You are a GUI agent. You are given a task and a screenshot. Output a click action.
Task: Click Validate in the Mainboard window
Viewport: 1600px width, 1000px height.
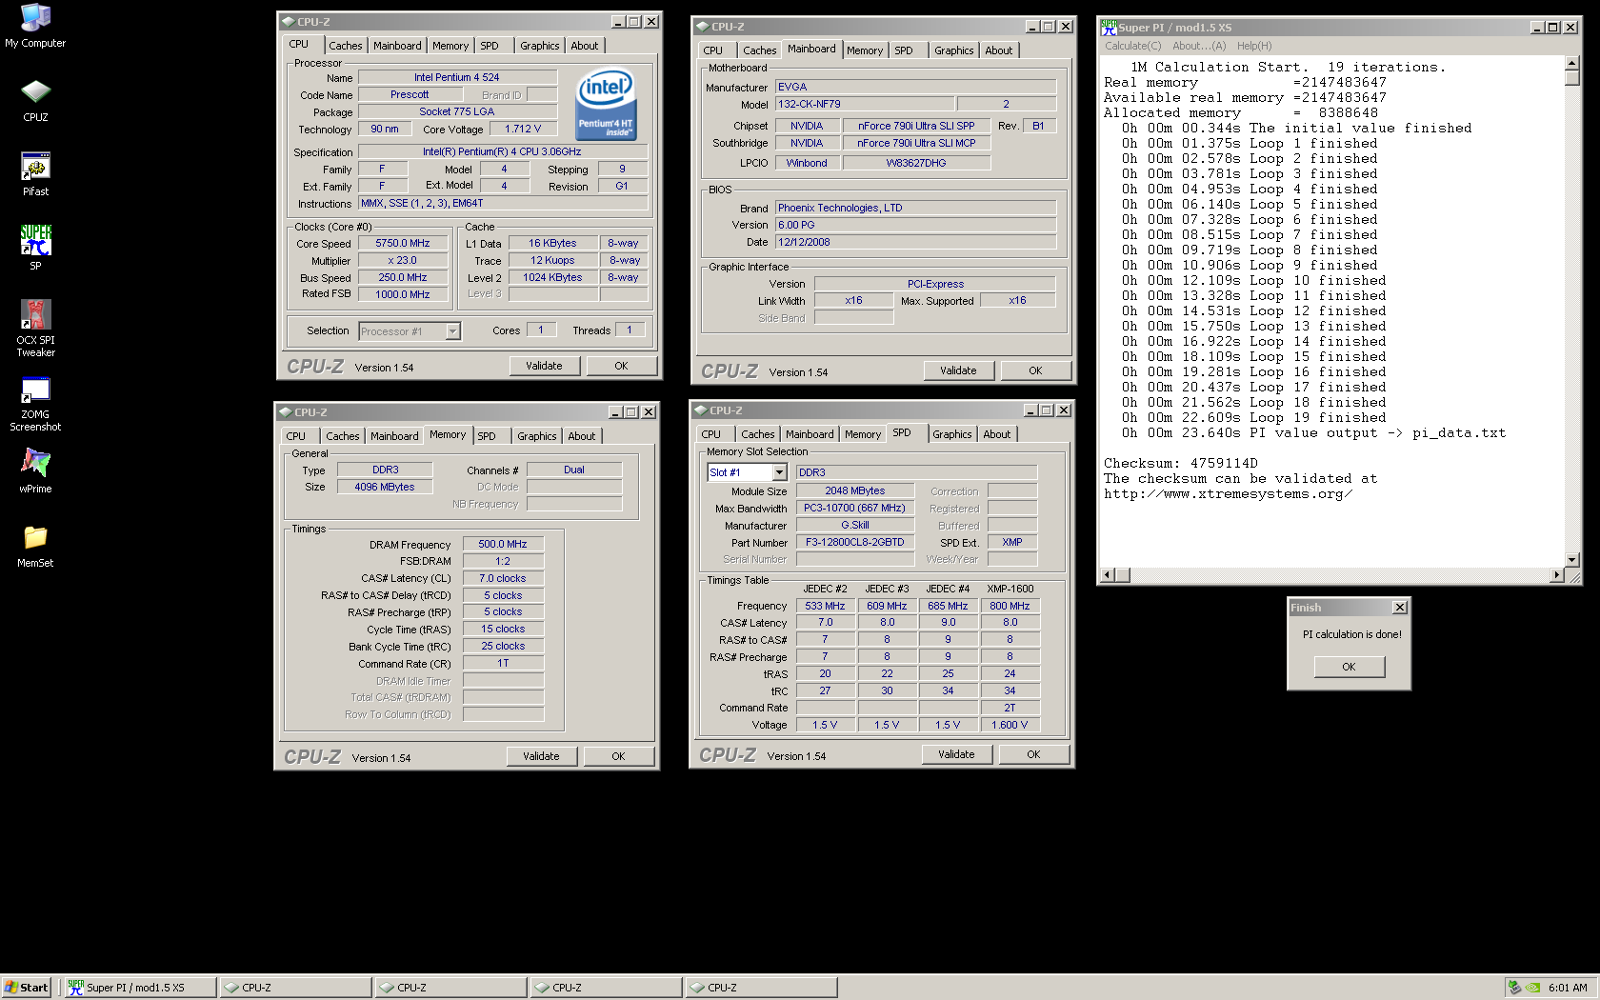(x=958, y=371)
